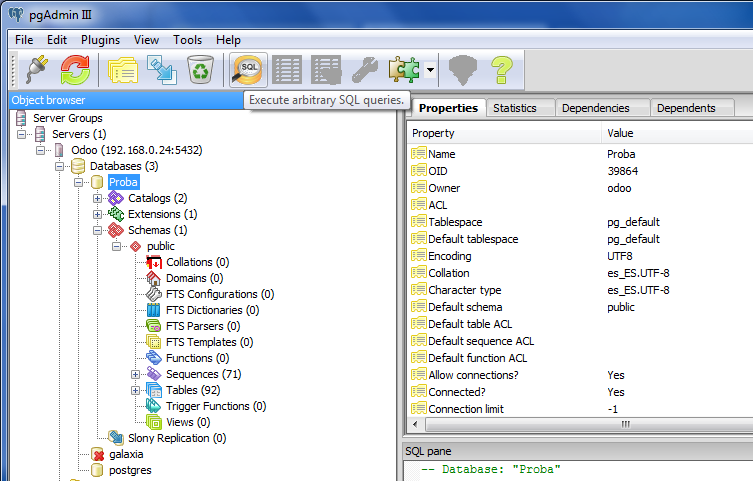Open help with the question mark icon
The width and height of the screenshot is (753, 481).
pos(502,70)
